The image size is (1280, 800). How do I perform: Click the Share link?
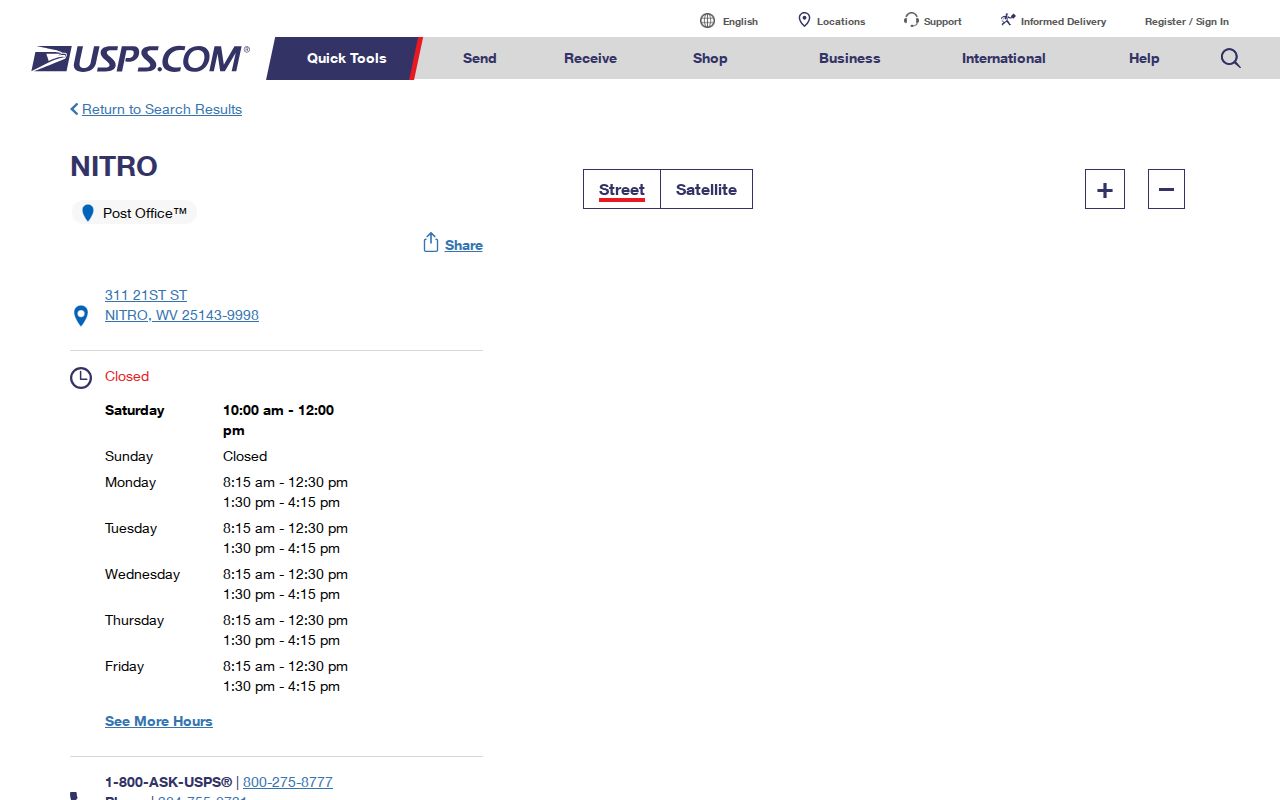pos(464,245)
